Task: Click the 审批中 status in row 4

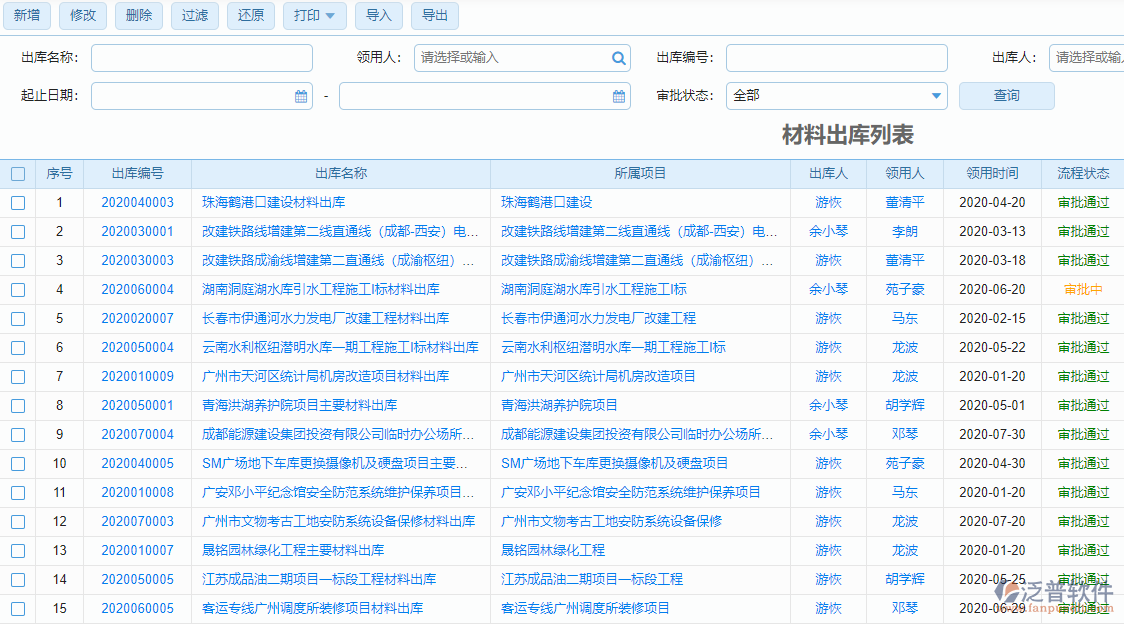Action: (x=1083, y=290)
